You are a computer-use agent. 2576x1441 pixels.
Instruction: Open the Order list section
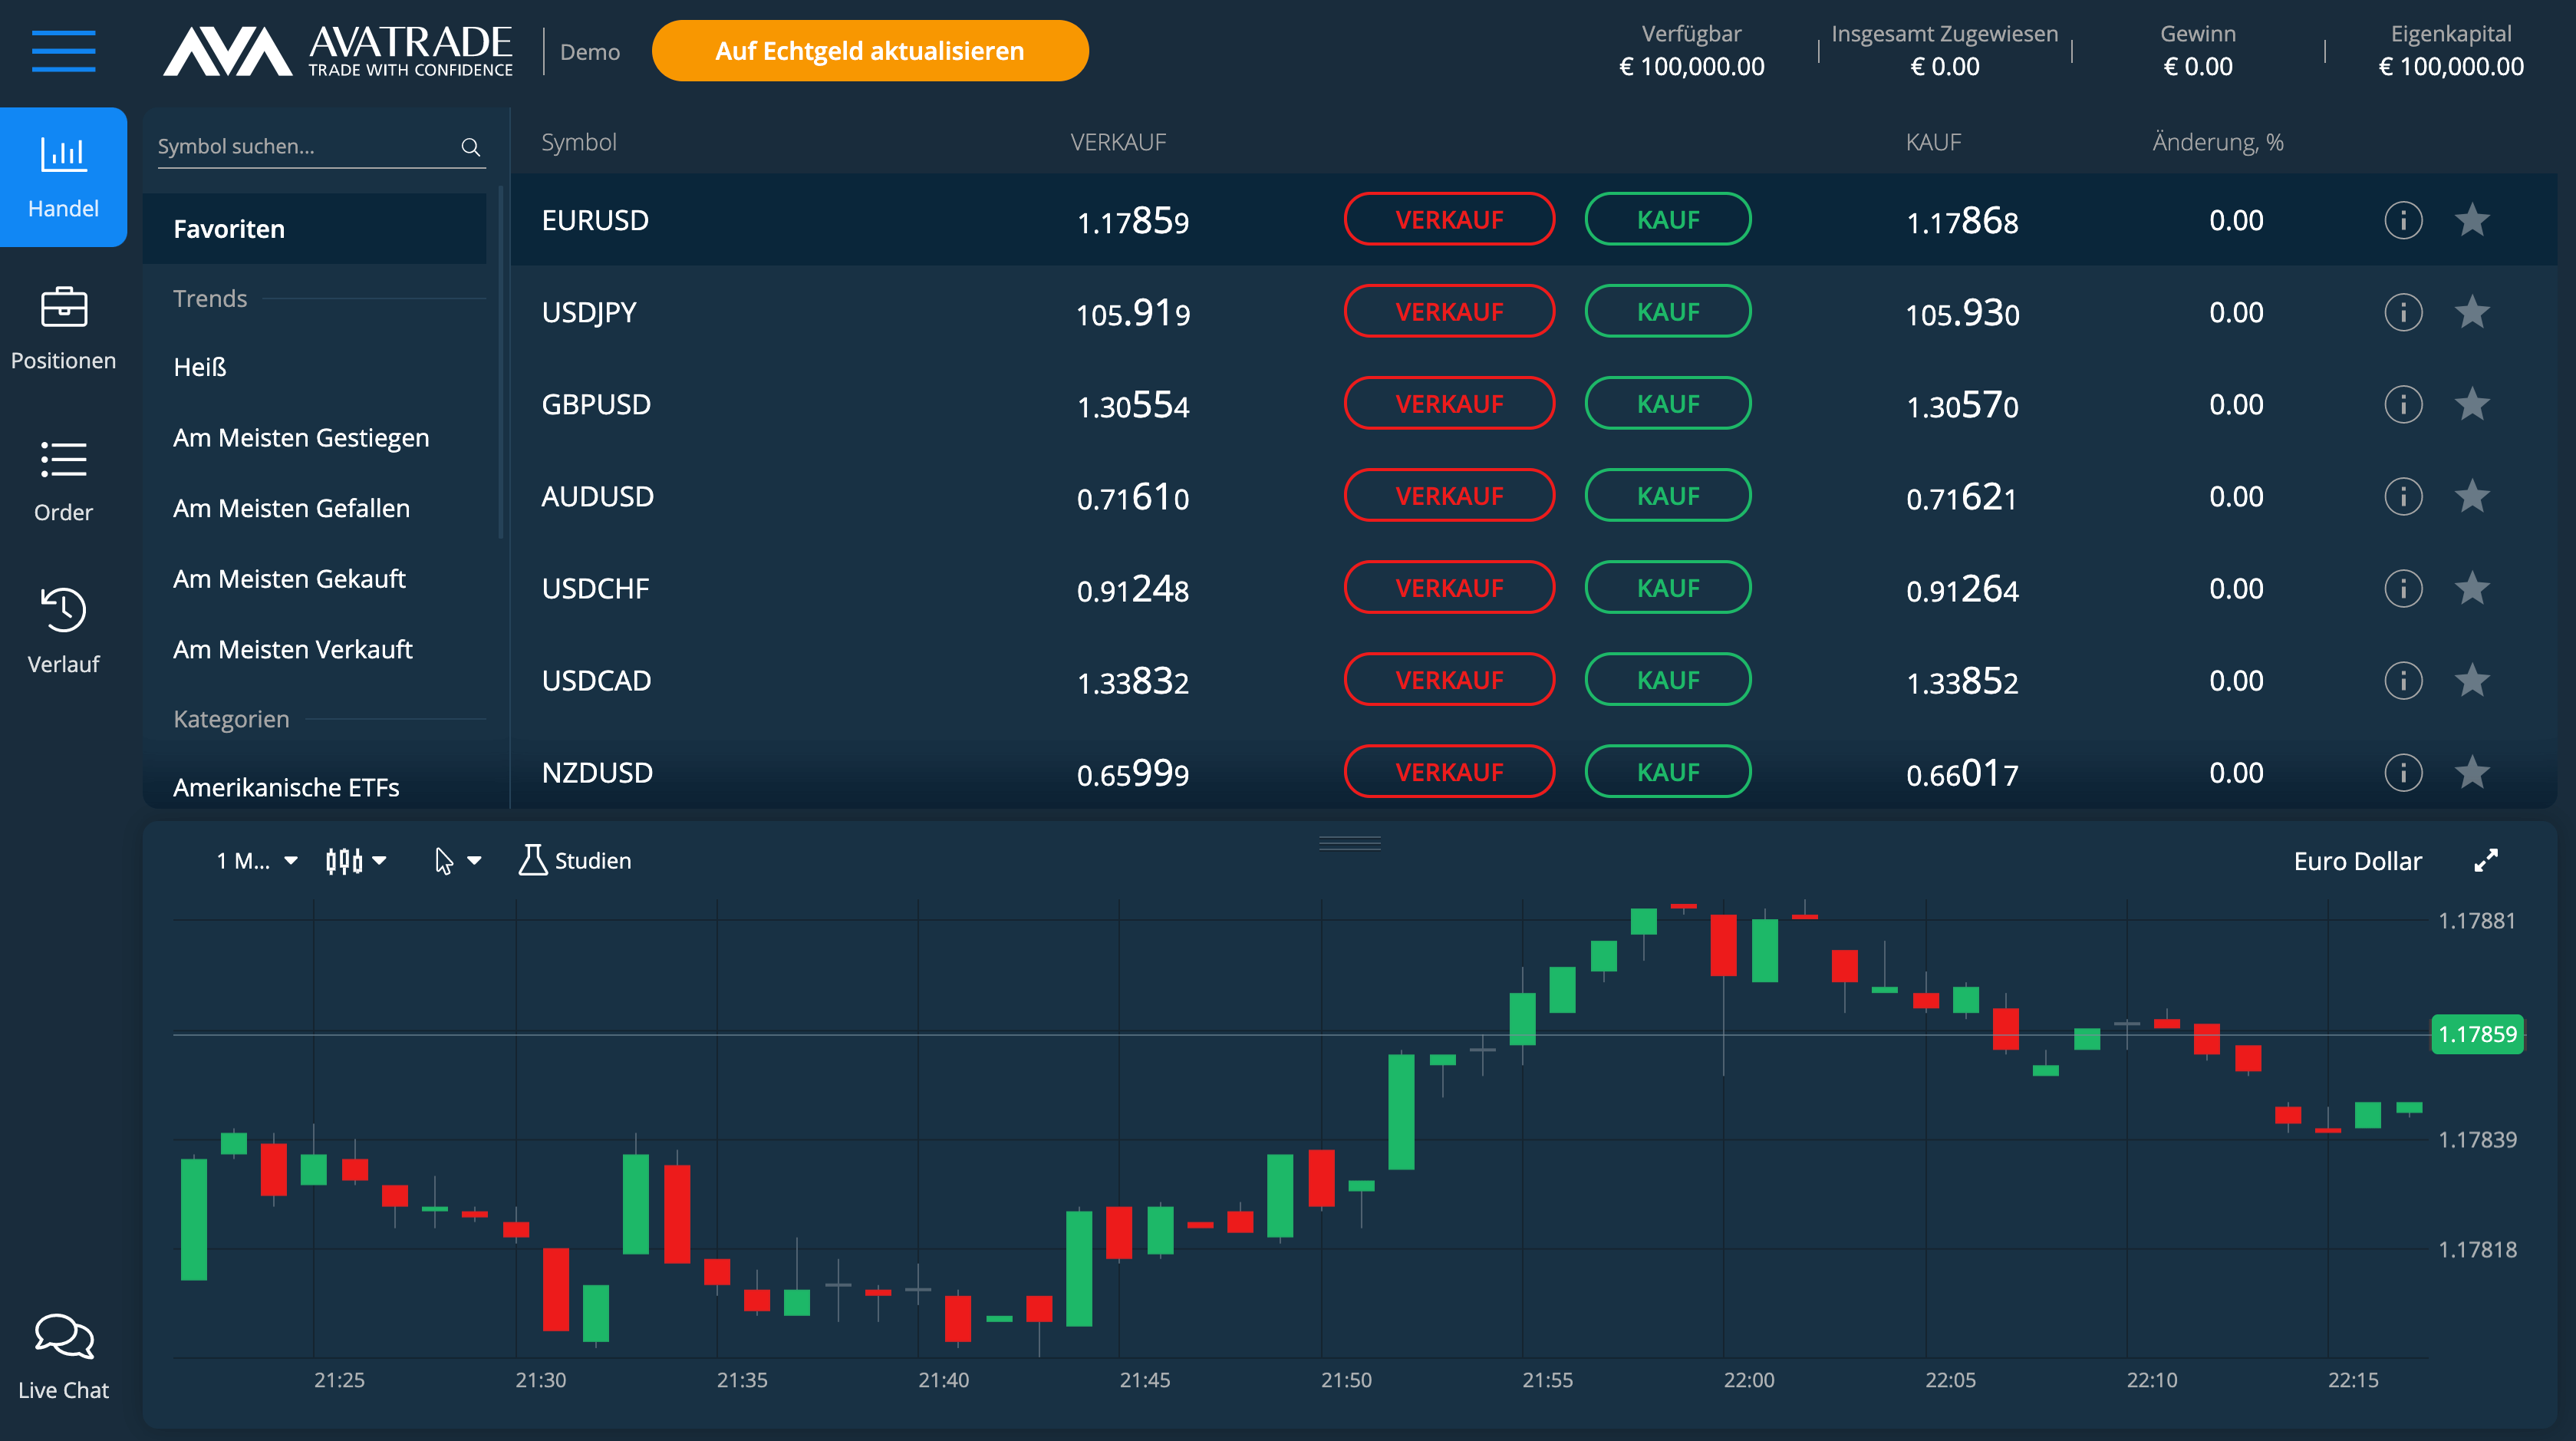tap(63, 481)
